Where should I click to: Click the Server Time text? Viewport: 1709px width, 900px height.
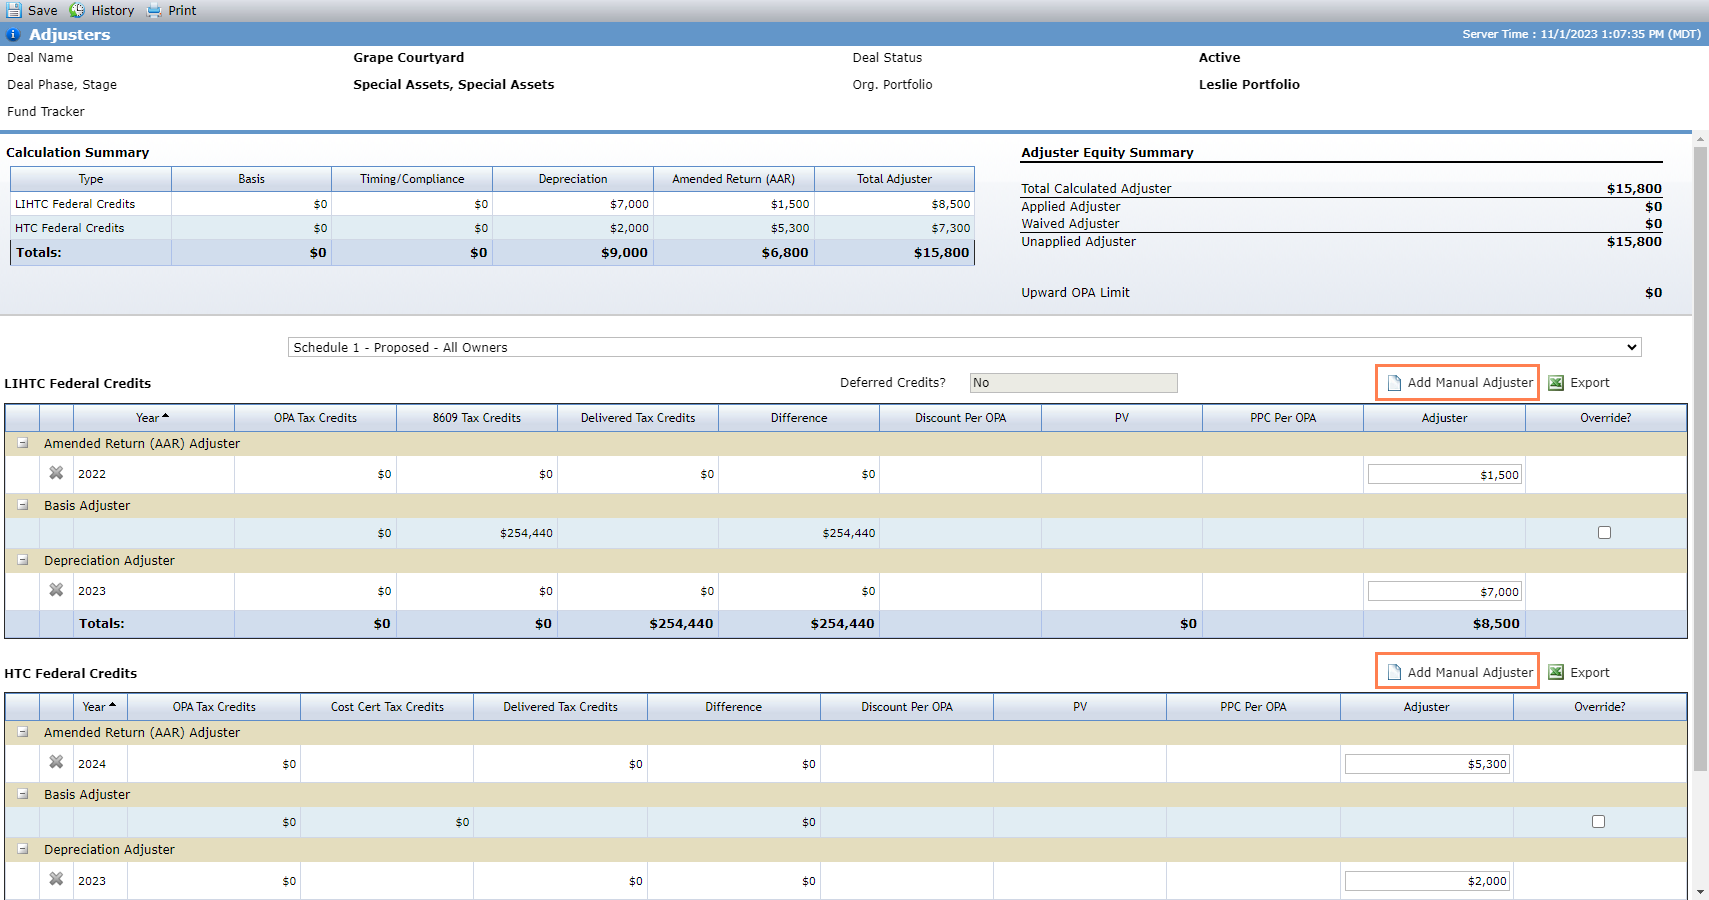[x=1581, y=34]
